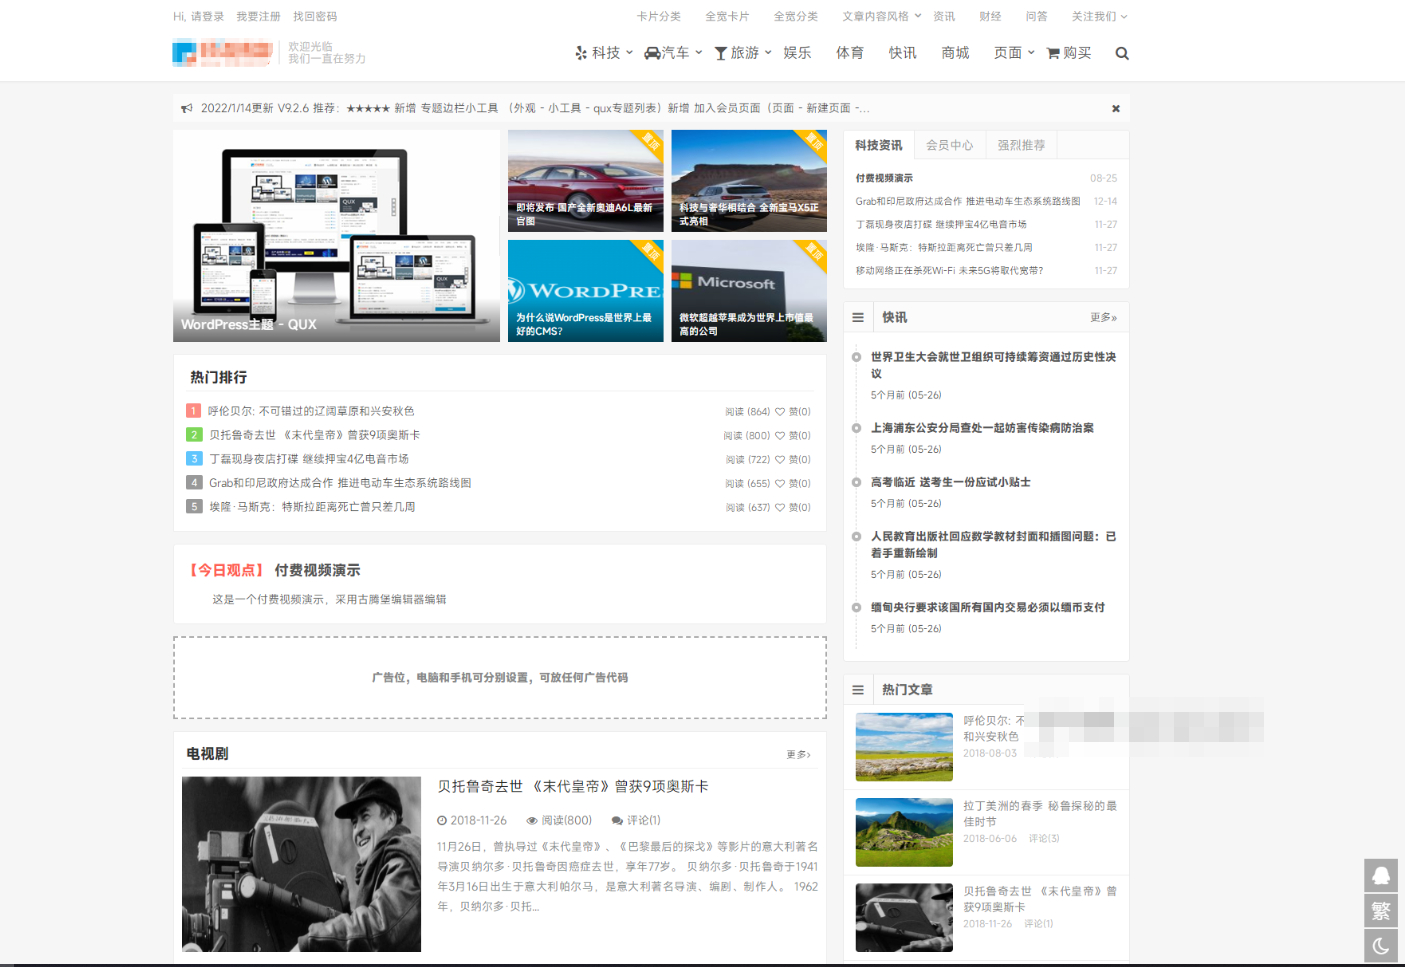Image resolution: width=1405 pixels, height=967 pixels.
Task: Open the 国产全新奥迪A6L featured card
Action: tap(585, 181)
